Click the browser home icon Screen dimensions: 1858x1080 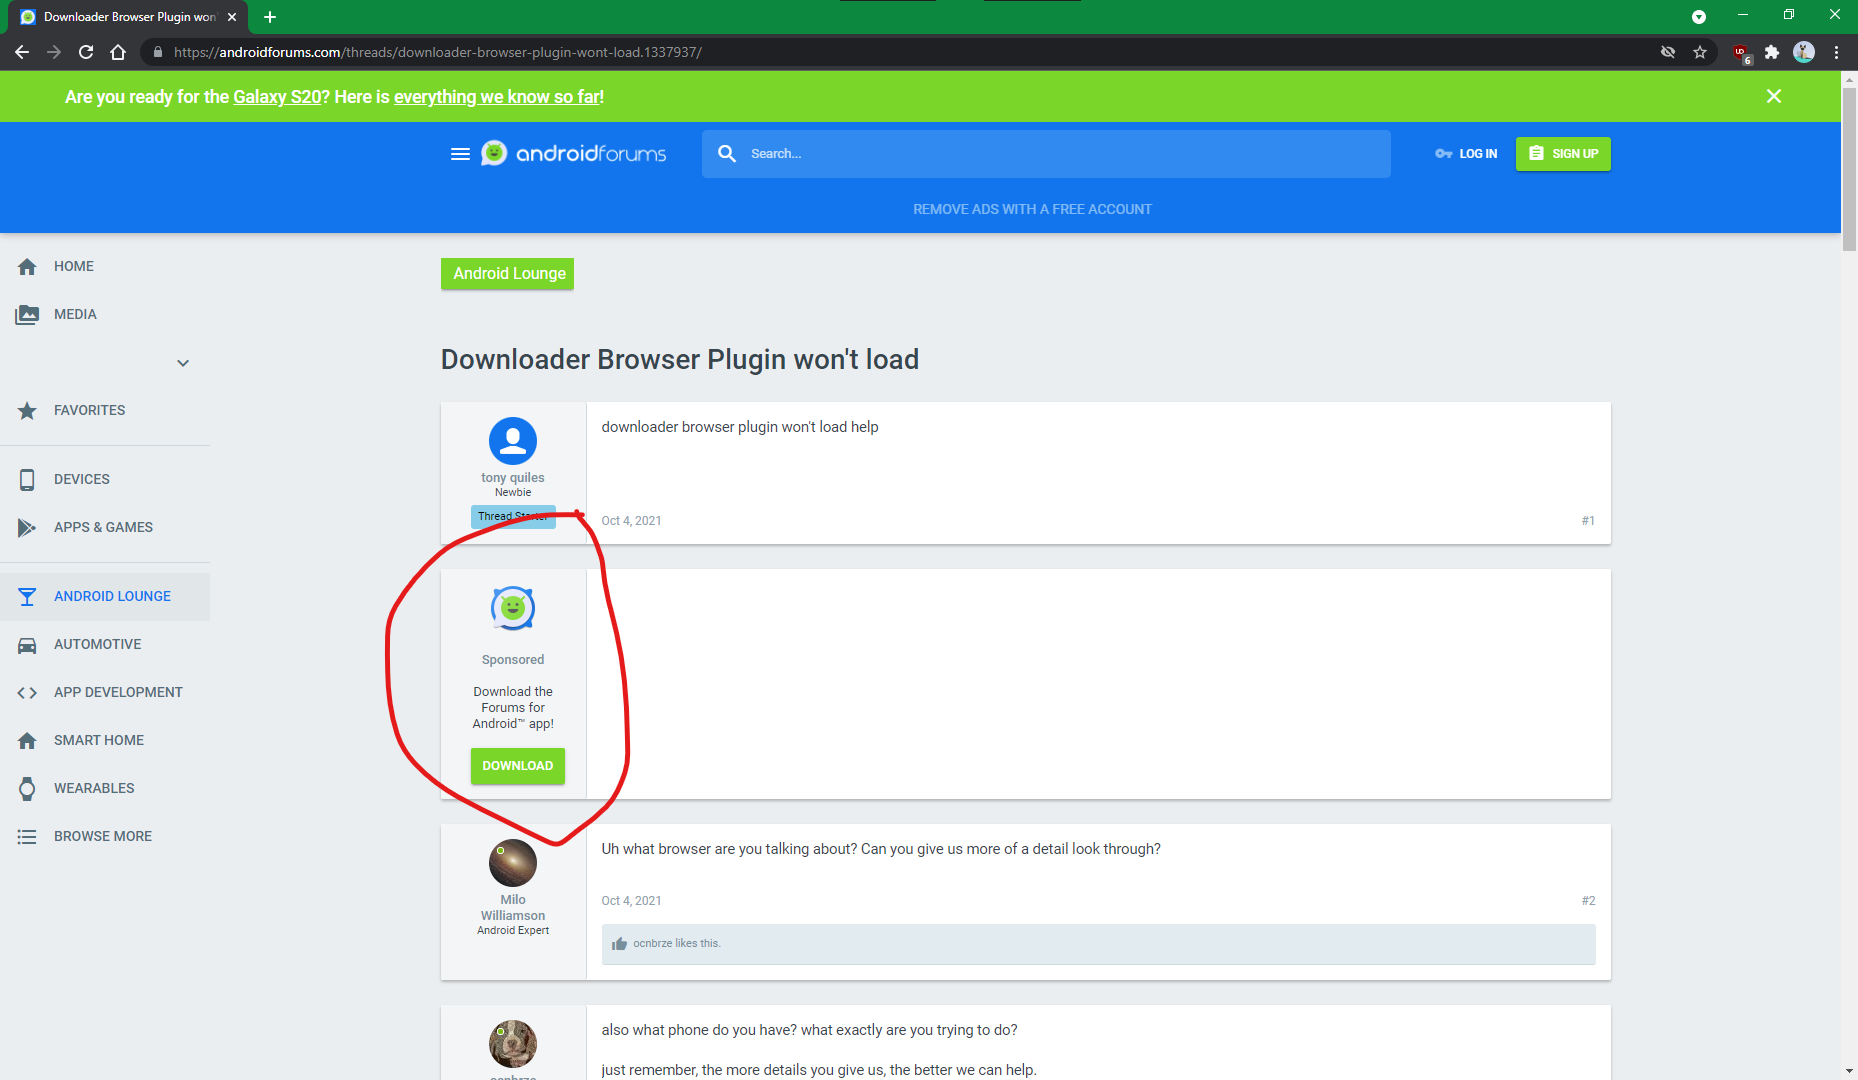pyautogui.click(x=118, y=52)
